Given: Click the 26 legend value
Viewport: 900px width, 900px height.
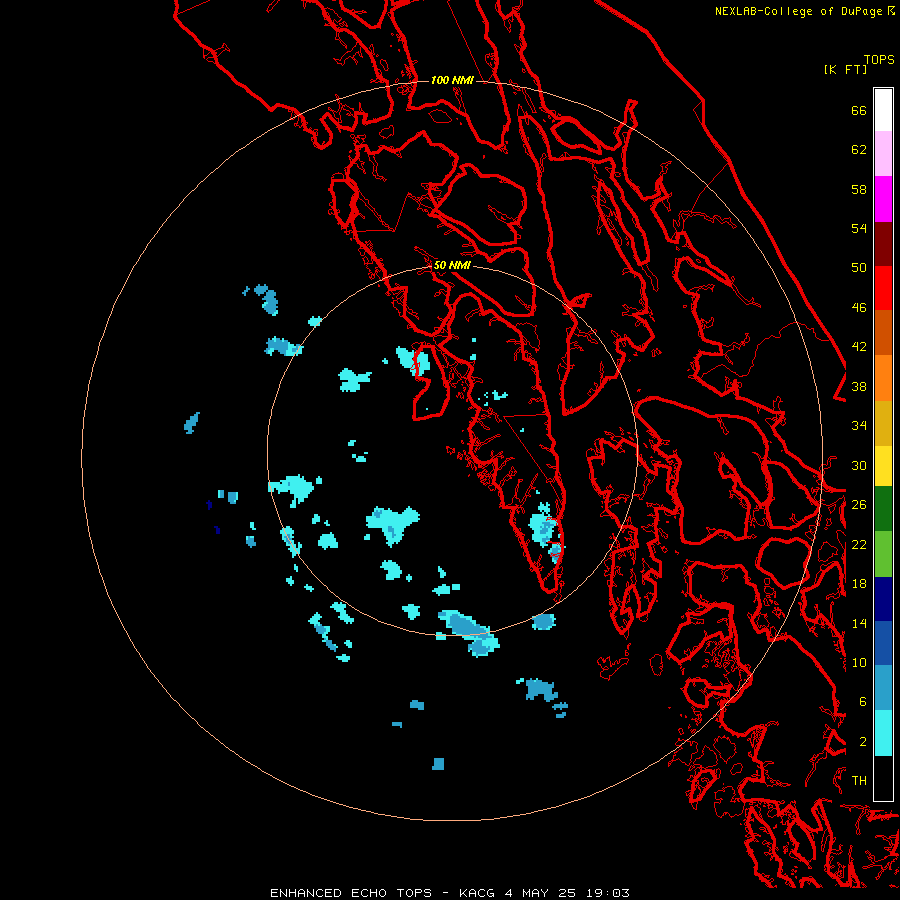Looking at the screenshot, I should [859, 505].
